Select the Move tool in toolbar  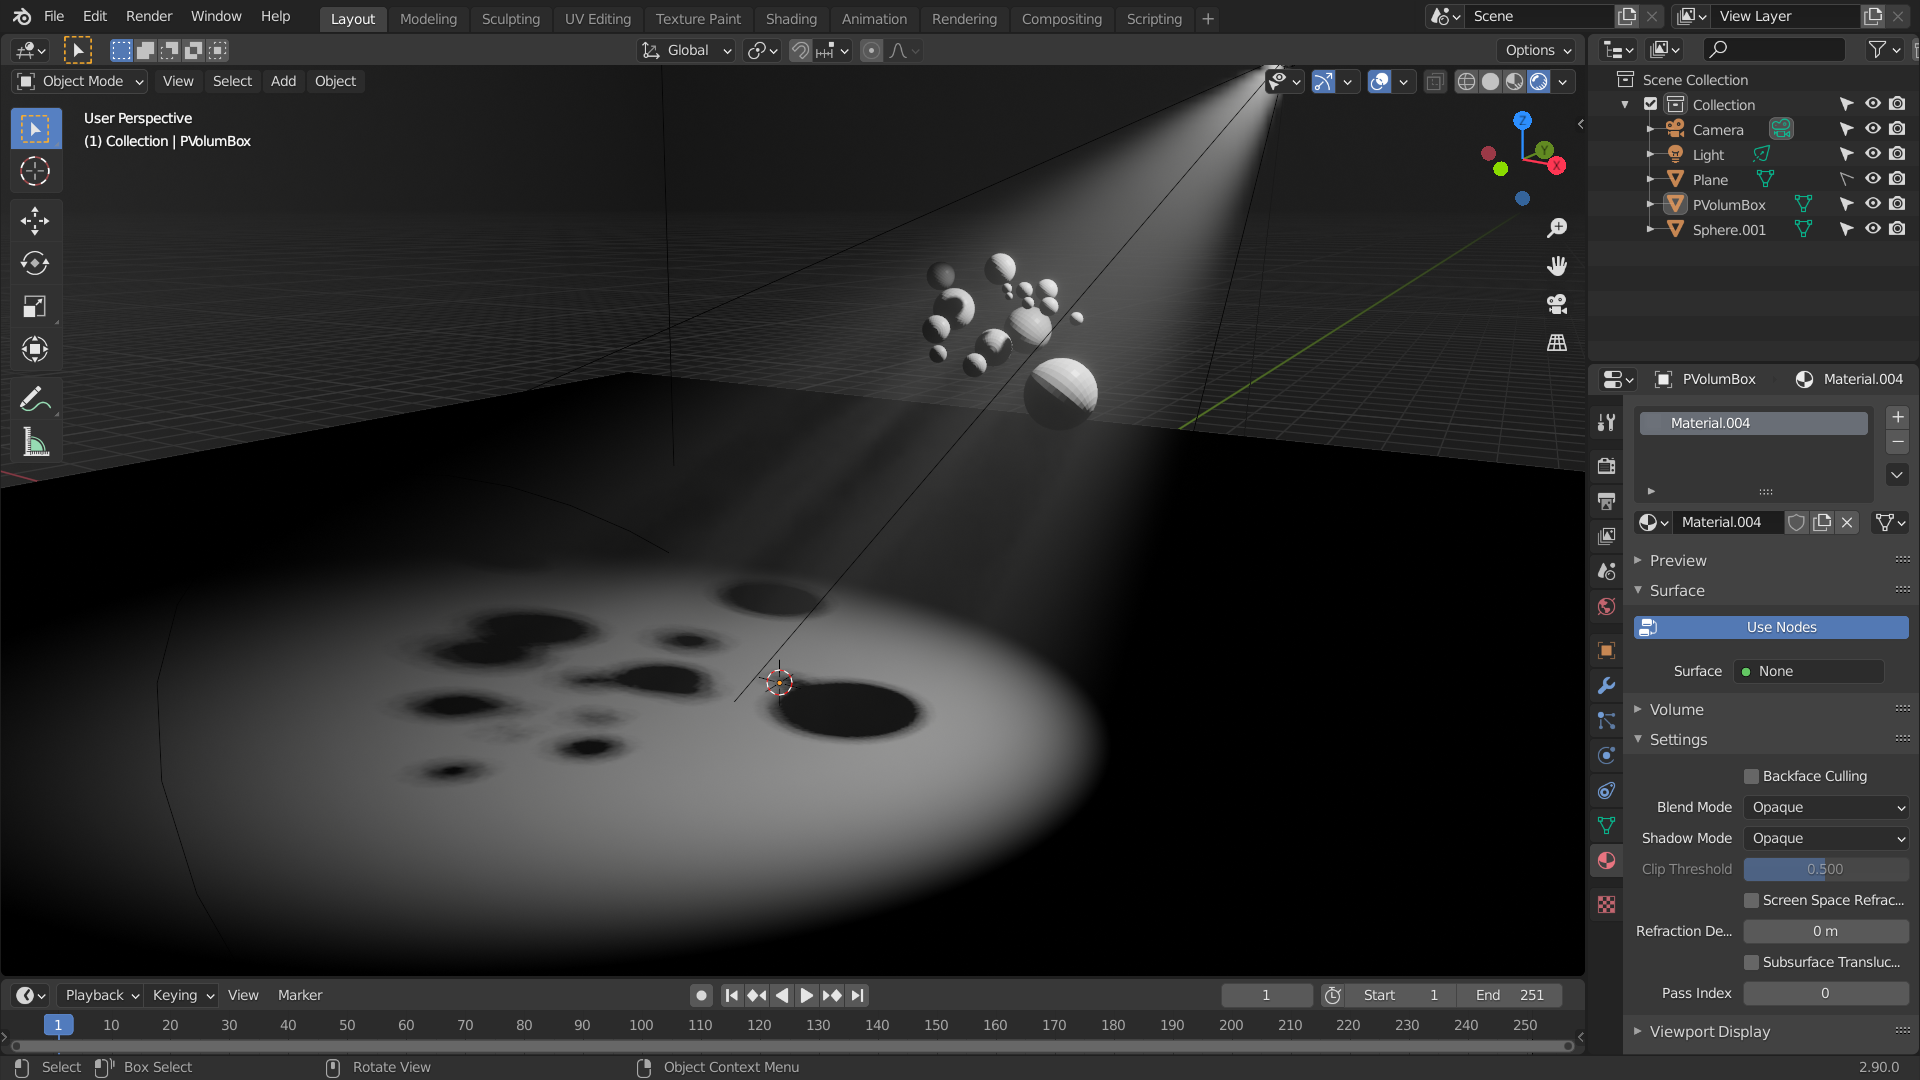tap(35, 220)
